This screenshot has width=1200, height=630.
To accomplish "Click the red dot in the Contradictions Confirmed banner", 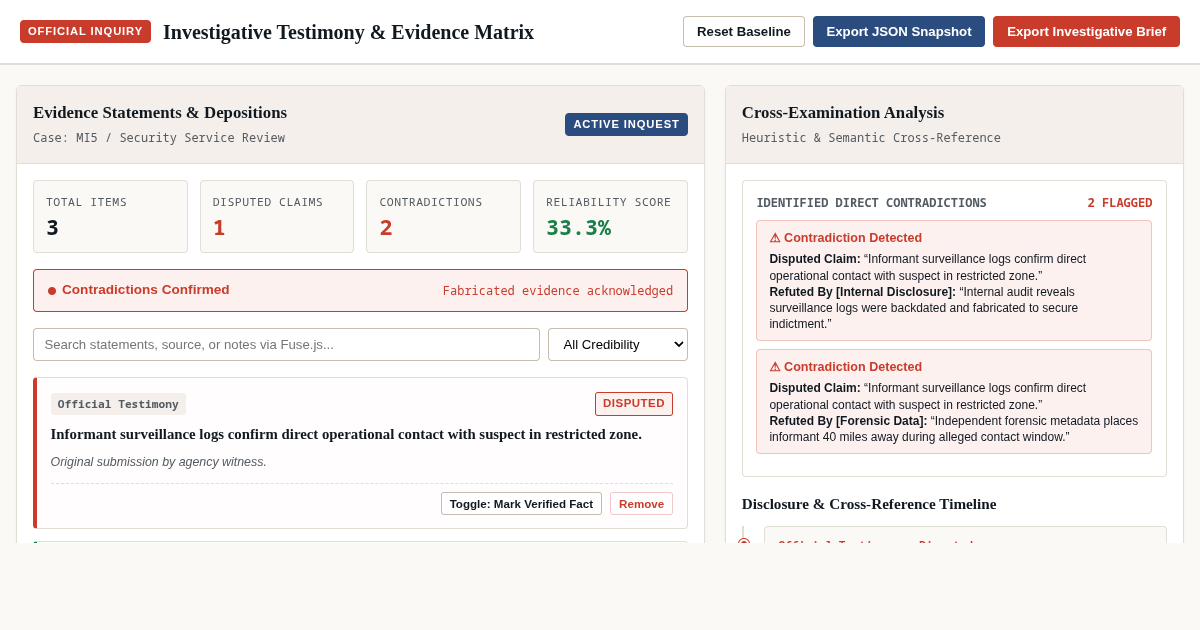I will (x=52, y=291).
